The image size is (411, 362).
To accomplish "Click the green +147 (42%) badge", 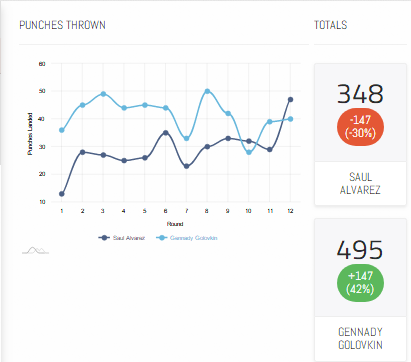I will (x=360, y=283).
